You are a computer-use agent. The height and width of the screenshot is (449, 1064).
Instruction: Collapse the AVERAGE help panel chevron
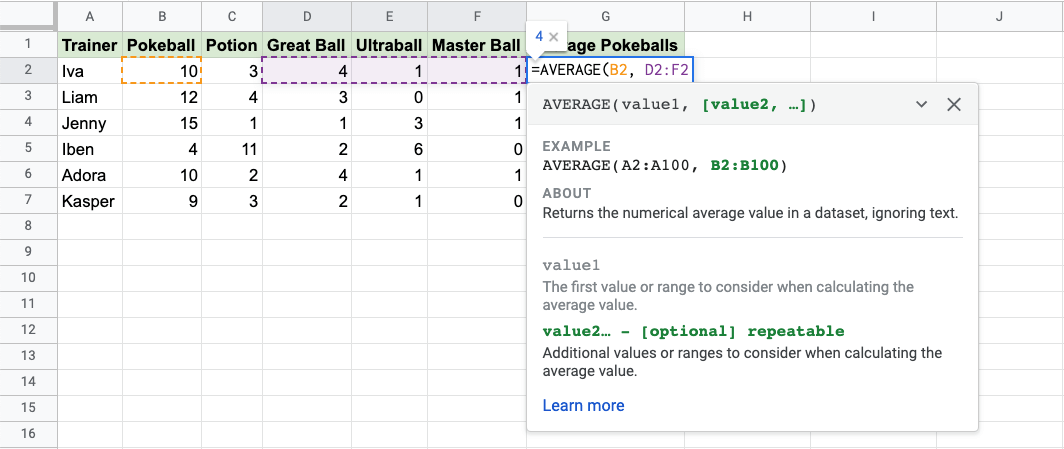[x=922, y=104]
